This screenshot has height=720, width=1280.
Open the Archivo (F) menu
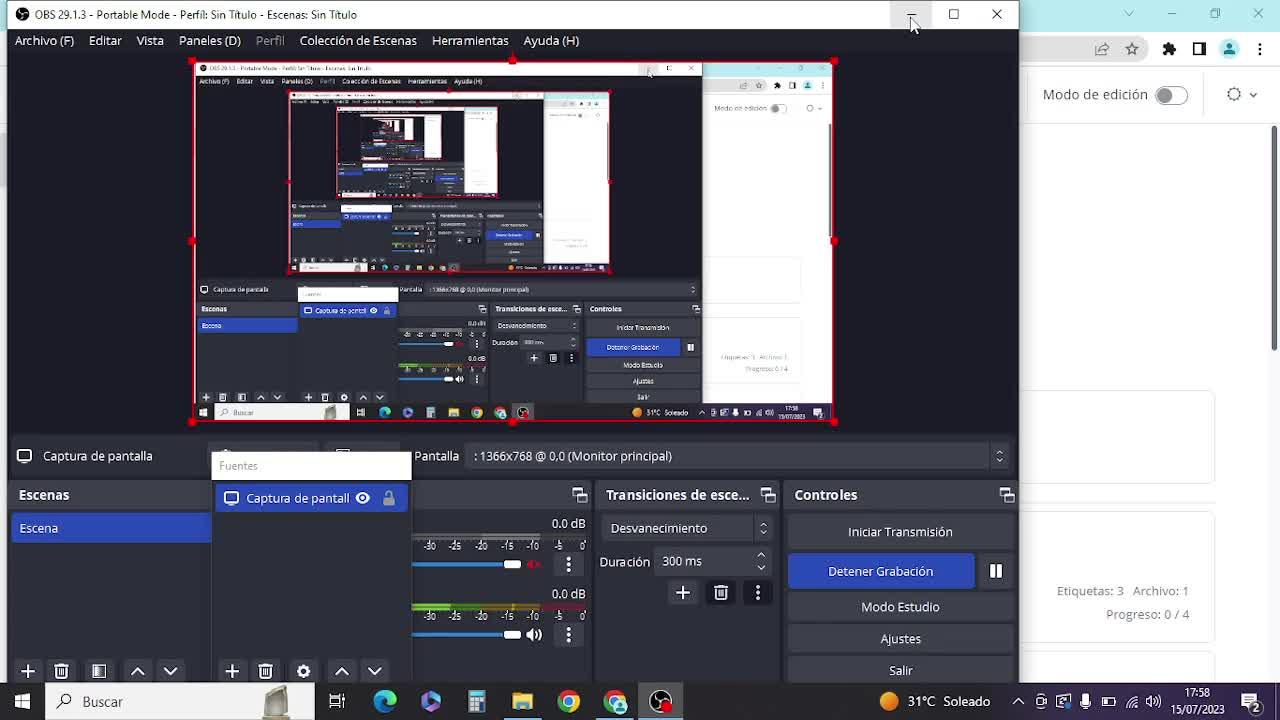pos(44,41)
